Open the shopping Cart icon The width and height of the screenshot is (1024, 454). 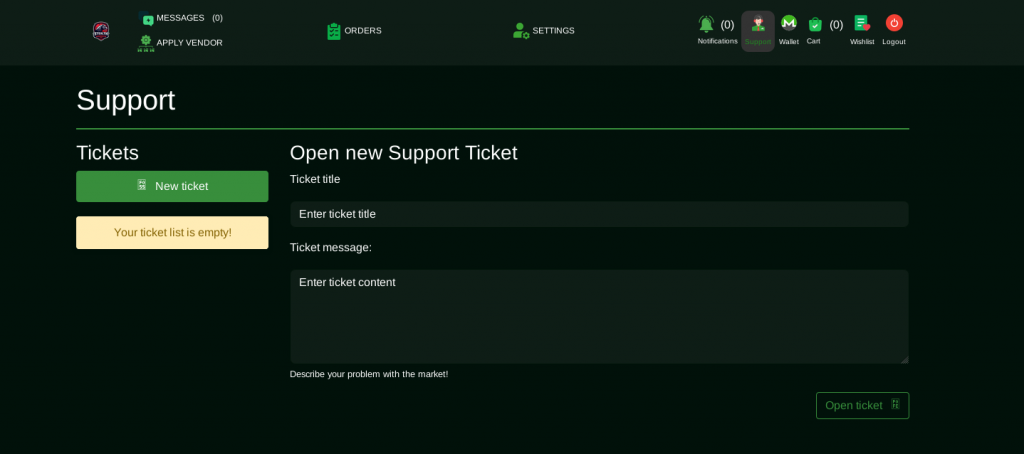click(x=815, y=24)
